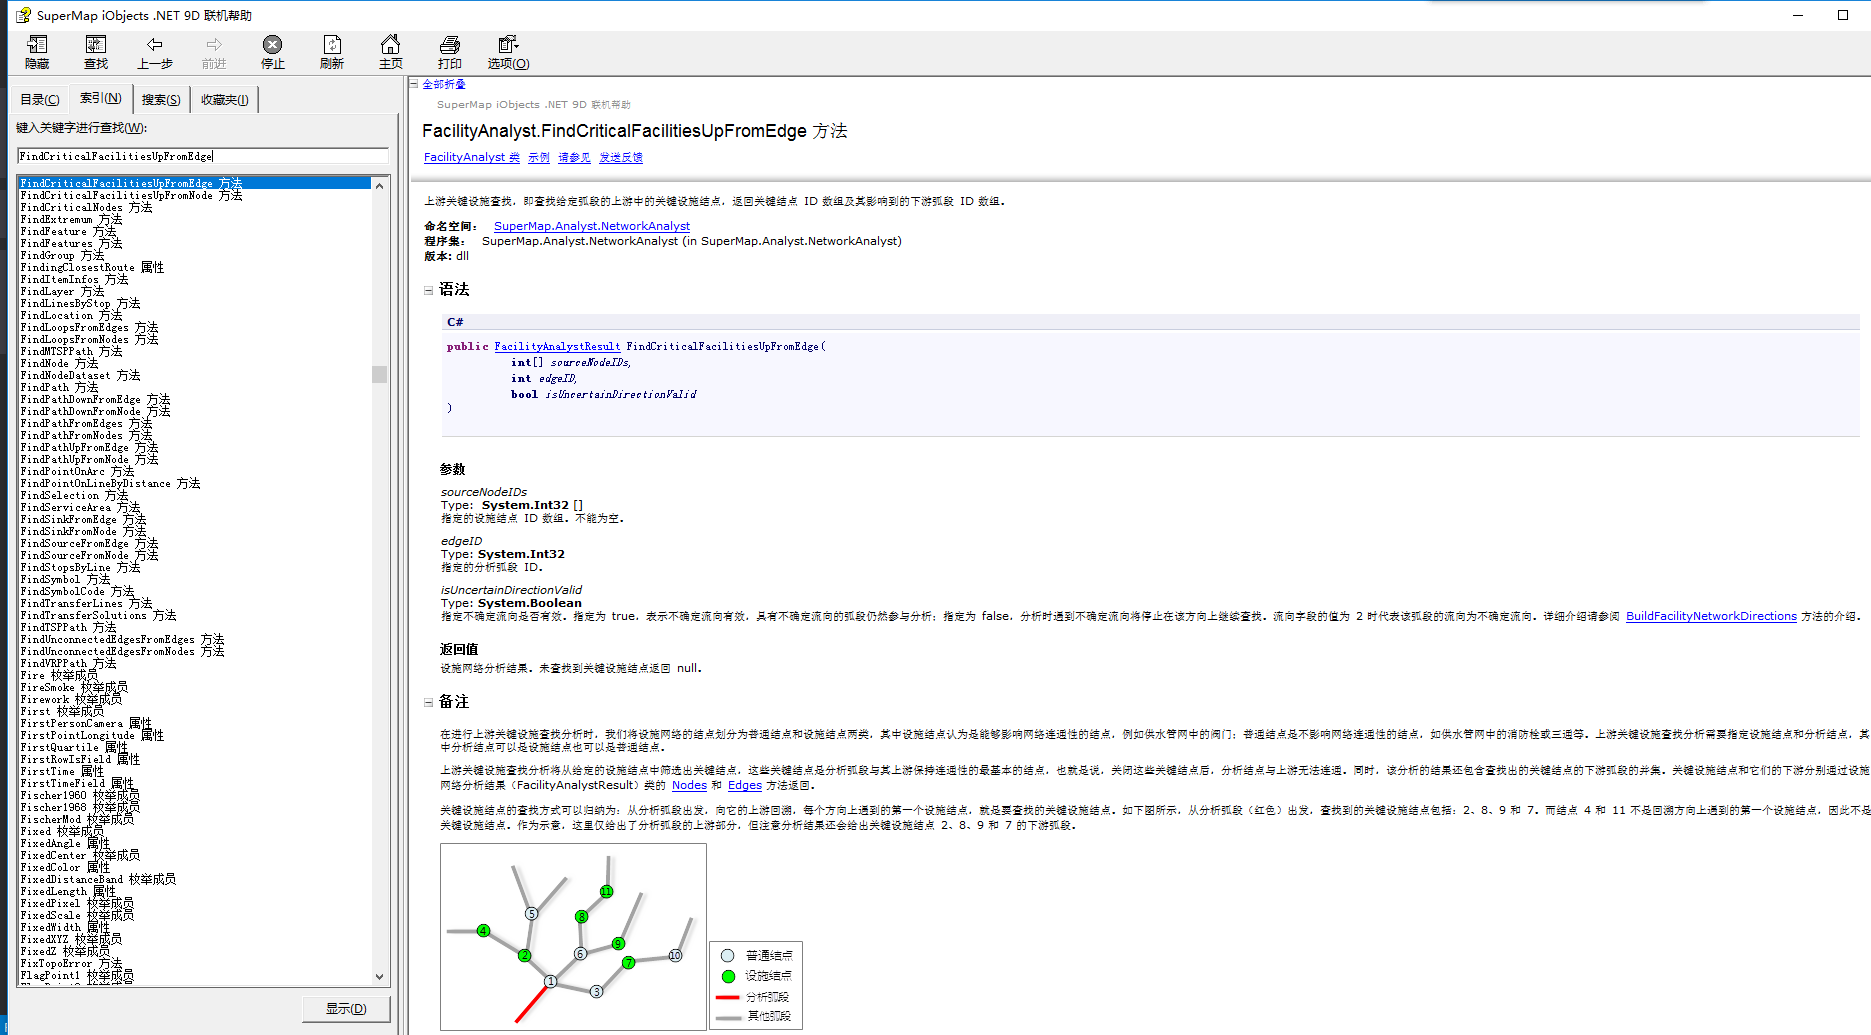Open the Edges link

745,785
